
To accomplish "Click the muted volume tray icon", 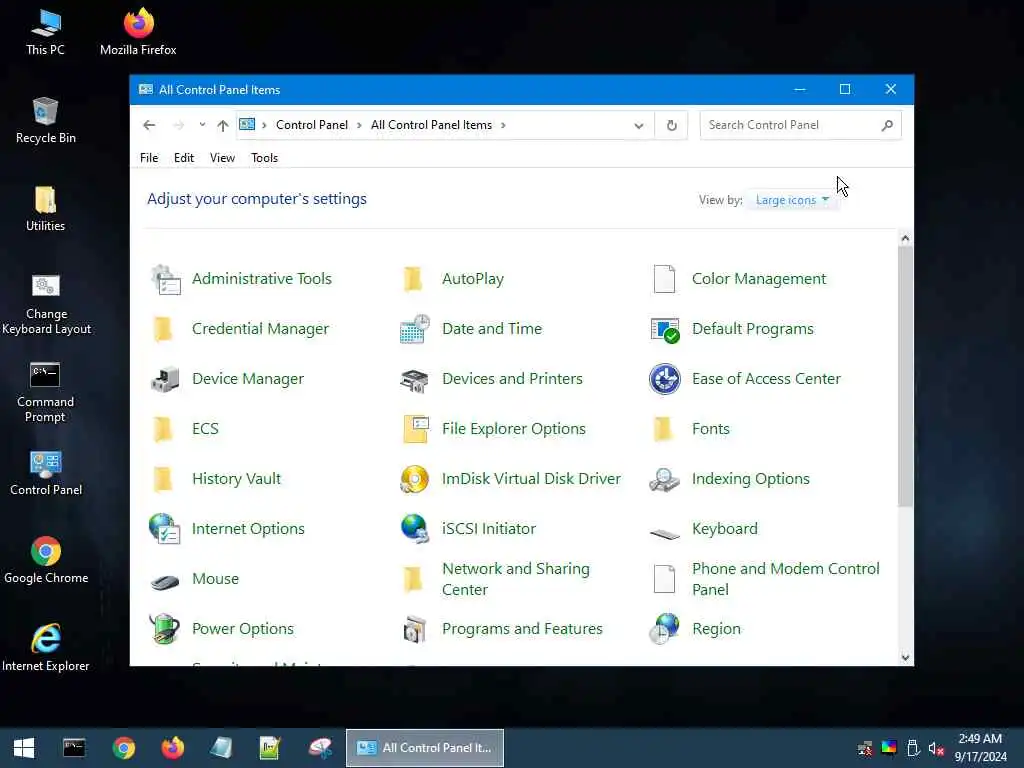I will [936, 748].
